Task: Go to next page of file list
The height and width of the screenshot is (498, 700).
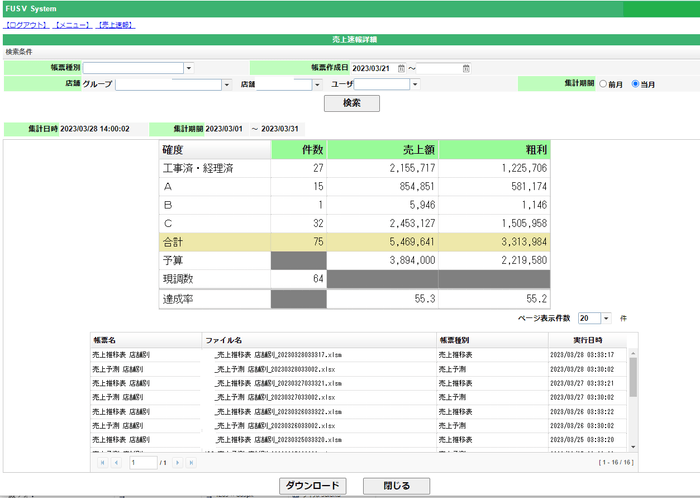Action: (178, 463)
